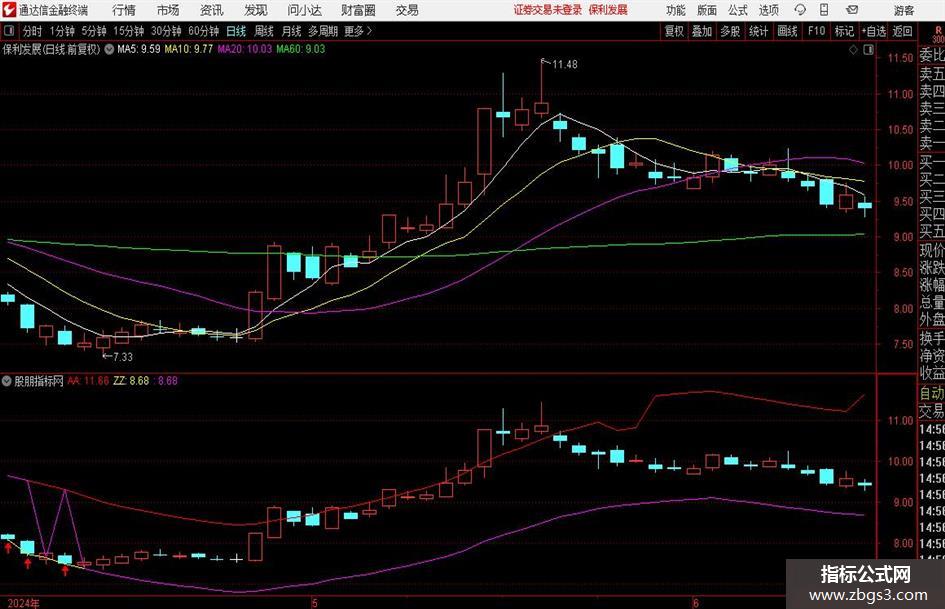The image size is (945, 609).
Task: Select the 日线 daily chart tab
Action: [x=236, y=31]
